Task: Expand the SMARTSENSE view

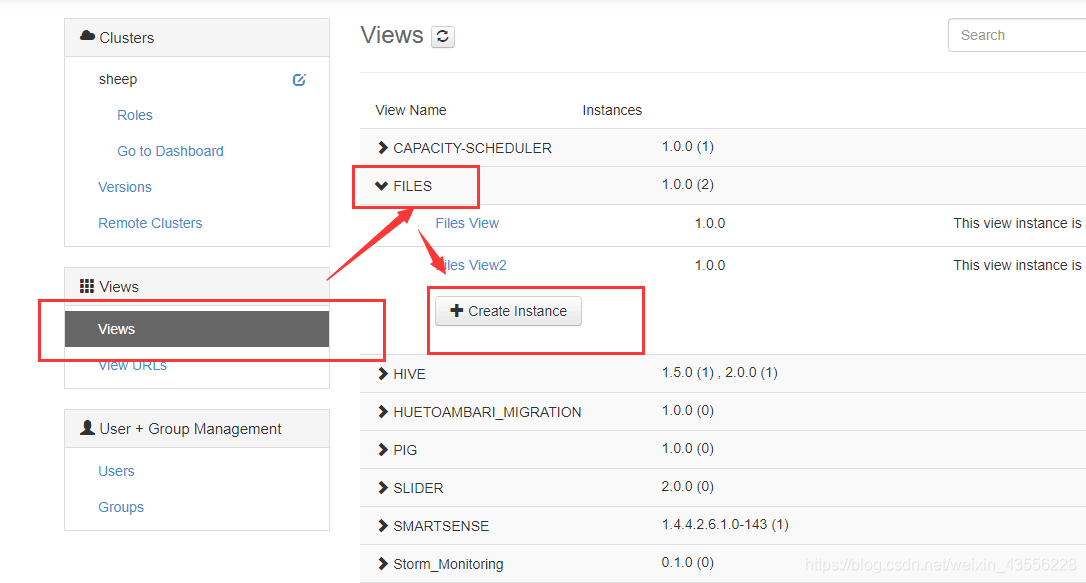Action: (382, 526)
